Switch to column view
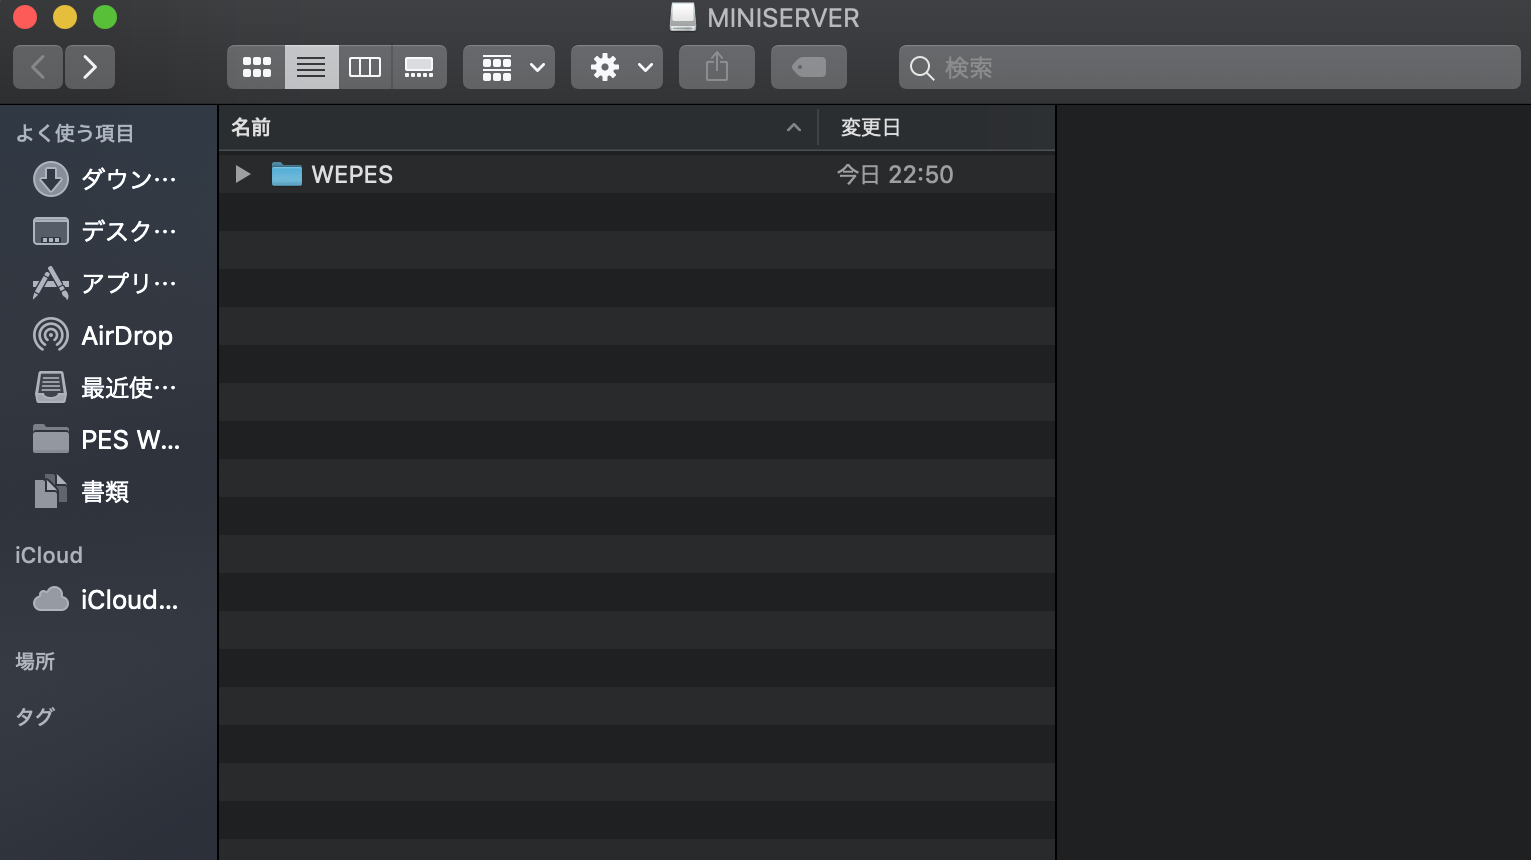The width and height of the screenshot is (1531, 860). coord(365,67)
